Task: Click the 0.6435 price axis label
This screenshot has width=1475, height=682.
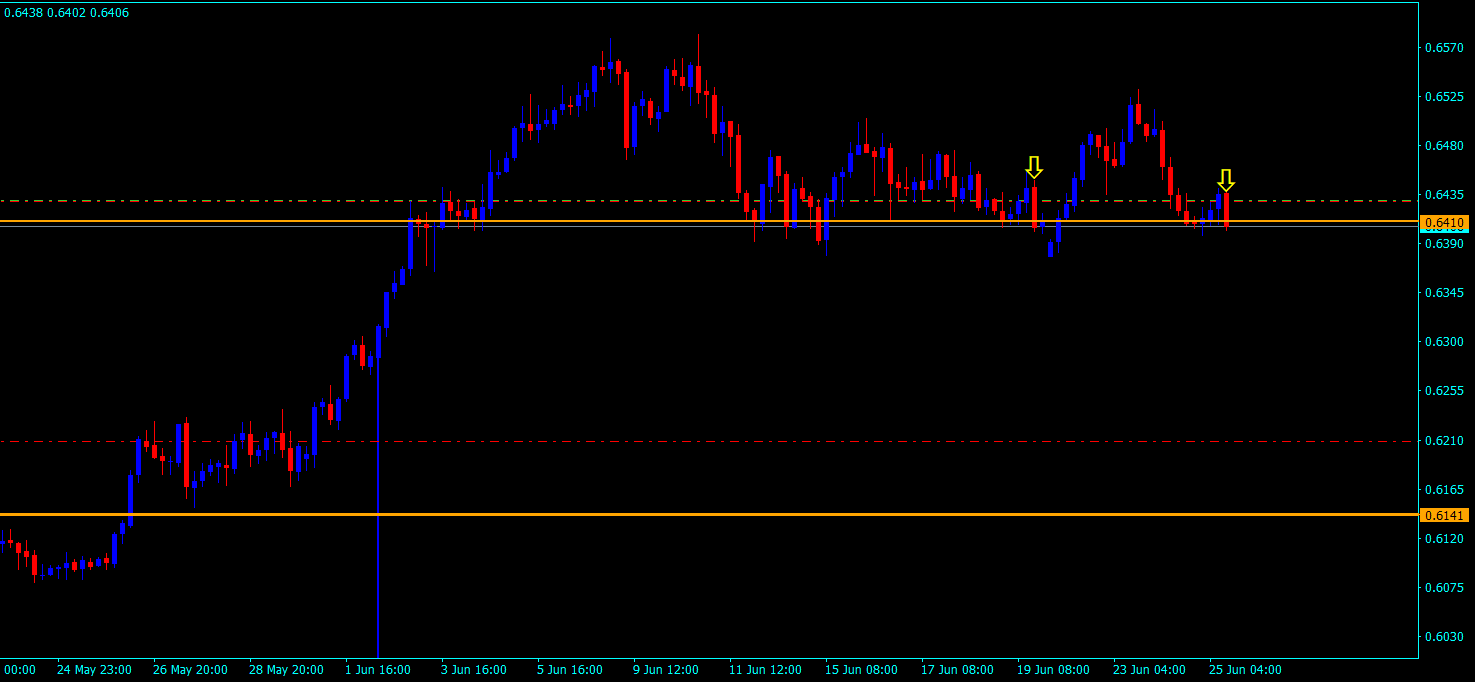Action: [x=1444, y=195]
